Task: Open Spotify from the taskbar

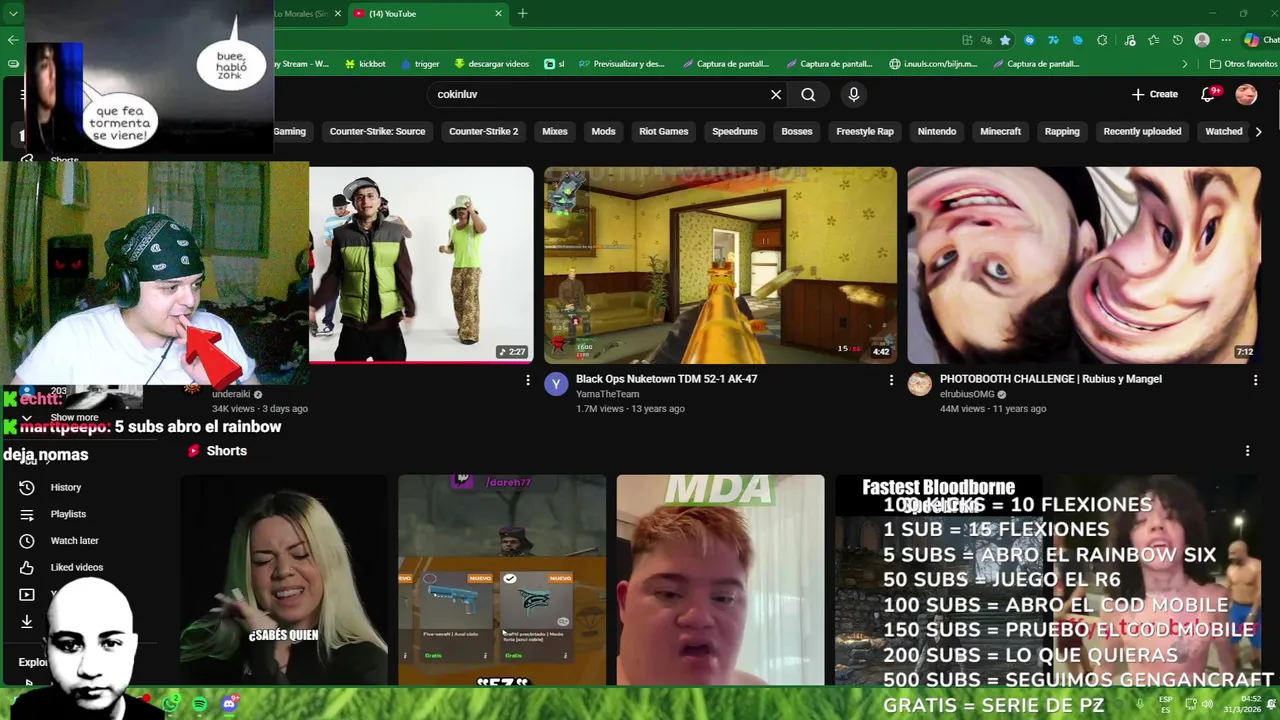Action: coord(199,704)
